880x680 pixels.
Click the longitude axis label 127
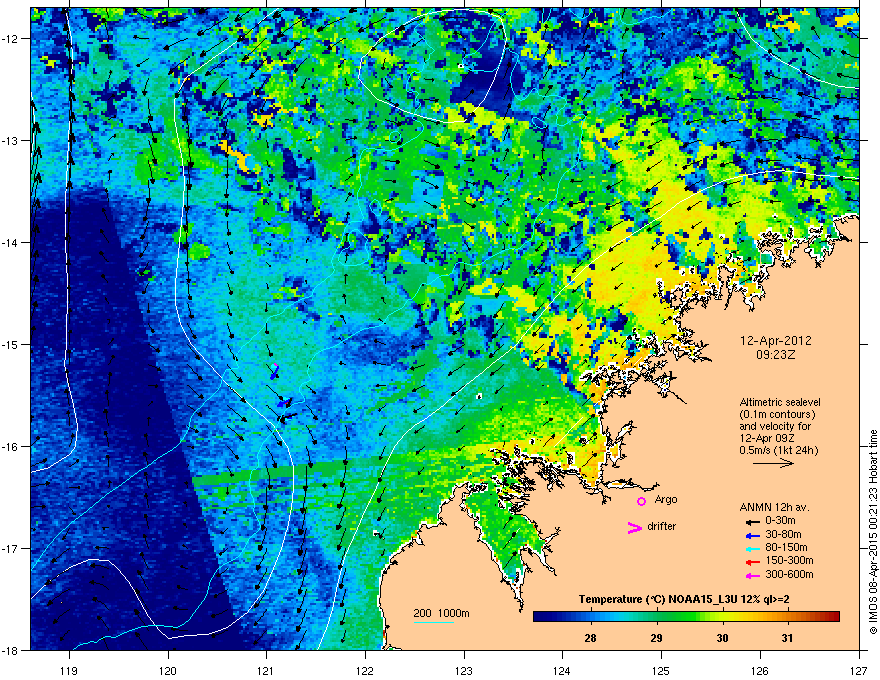(859, 671)
